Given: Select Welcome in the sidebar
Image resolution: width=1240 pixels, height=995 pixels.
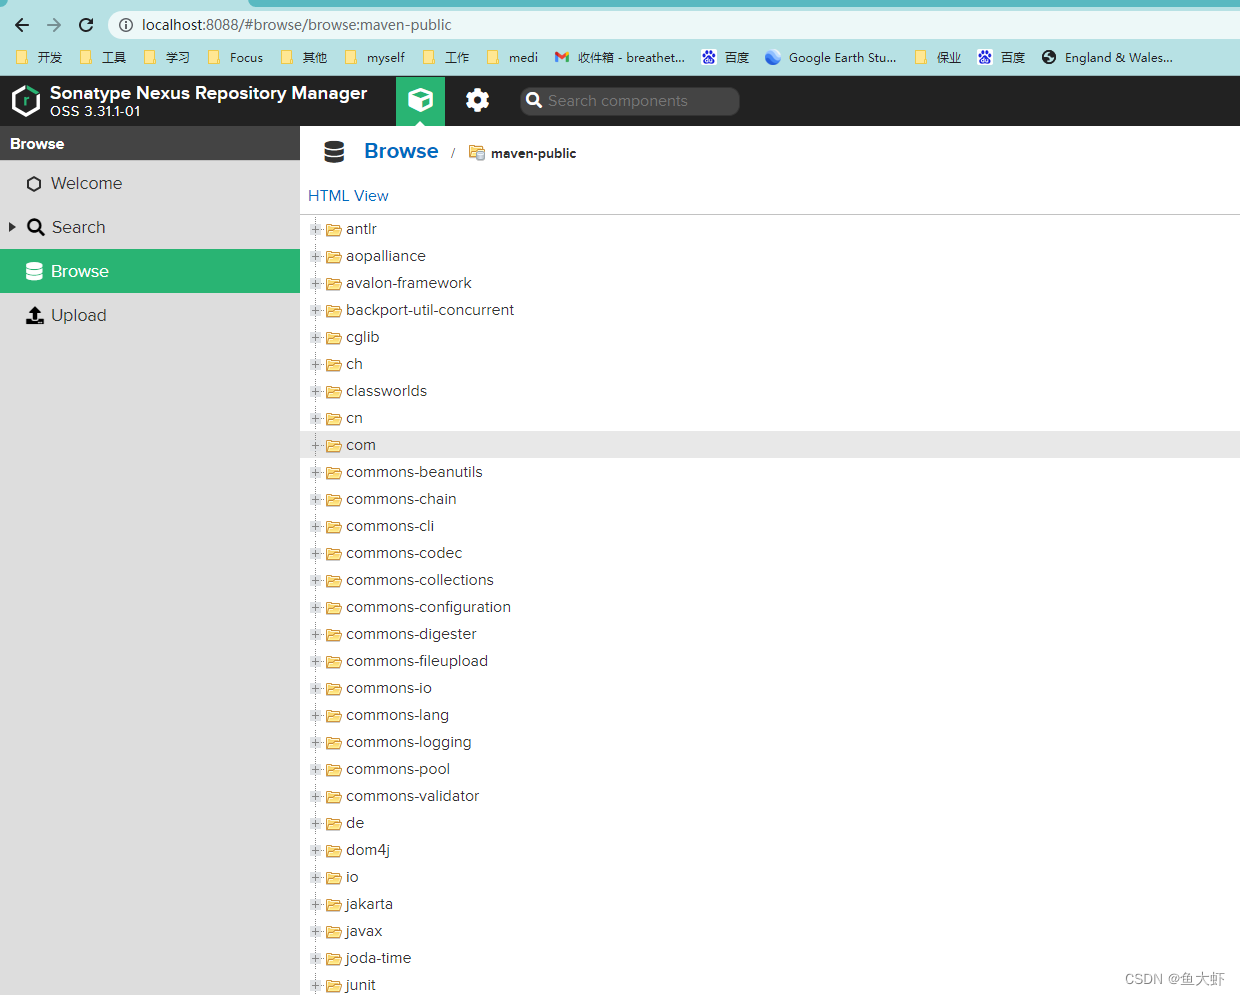Looking at the screenshot, I should [x=150, y=184].
